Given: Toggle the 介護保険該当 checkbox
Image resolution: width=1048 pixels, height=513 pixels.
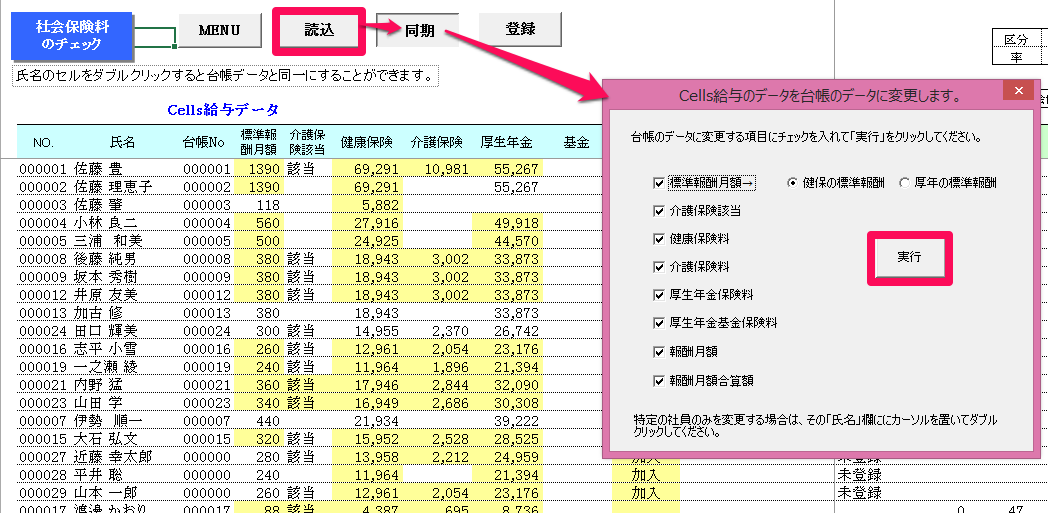Looking at the screenshot, I should coord(660,211).
